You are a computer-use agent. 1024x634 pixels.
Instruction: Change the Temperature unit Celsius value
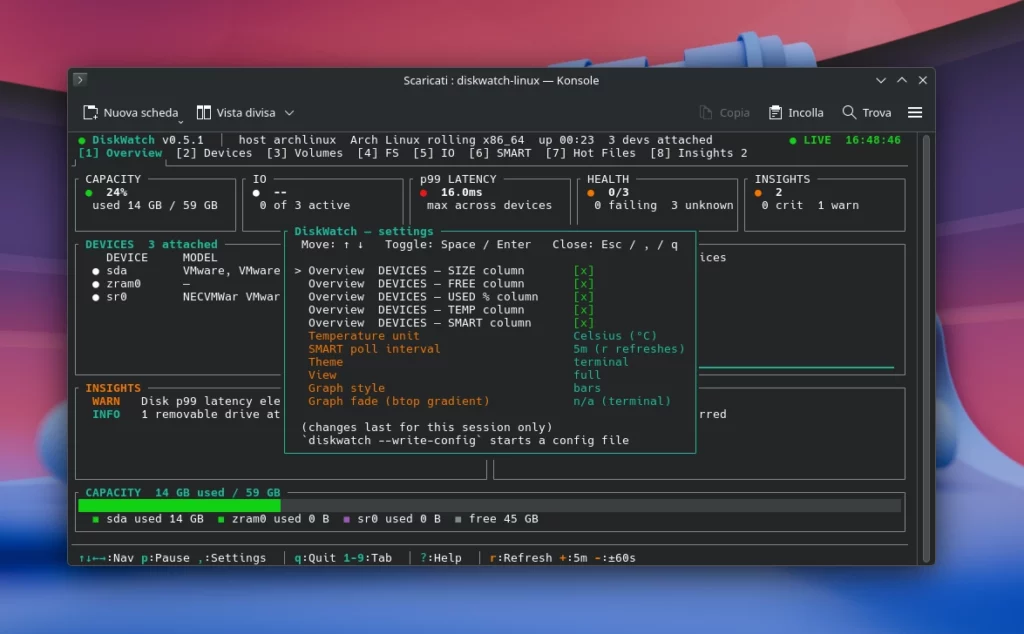click(615, 336)
